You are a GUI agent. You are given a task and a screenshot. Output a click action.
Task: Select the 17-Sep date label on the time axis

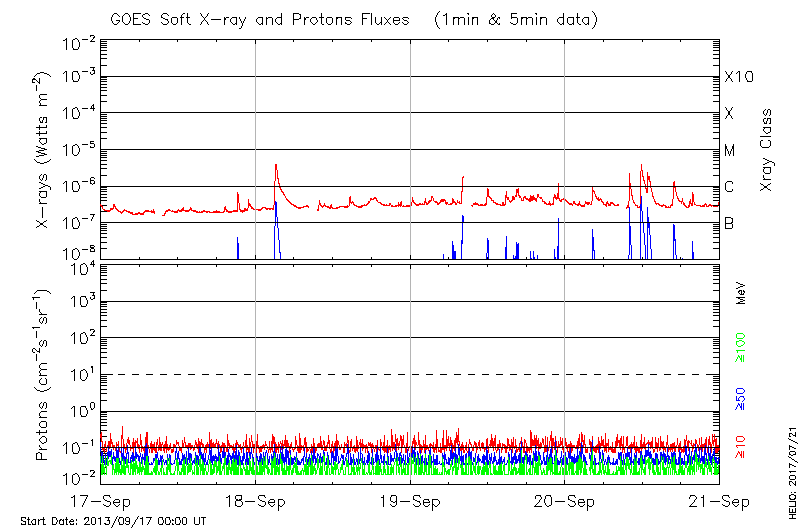click(101, 500)
